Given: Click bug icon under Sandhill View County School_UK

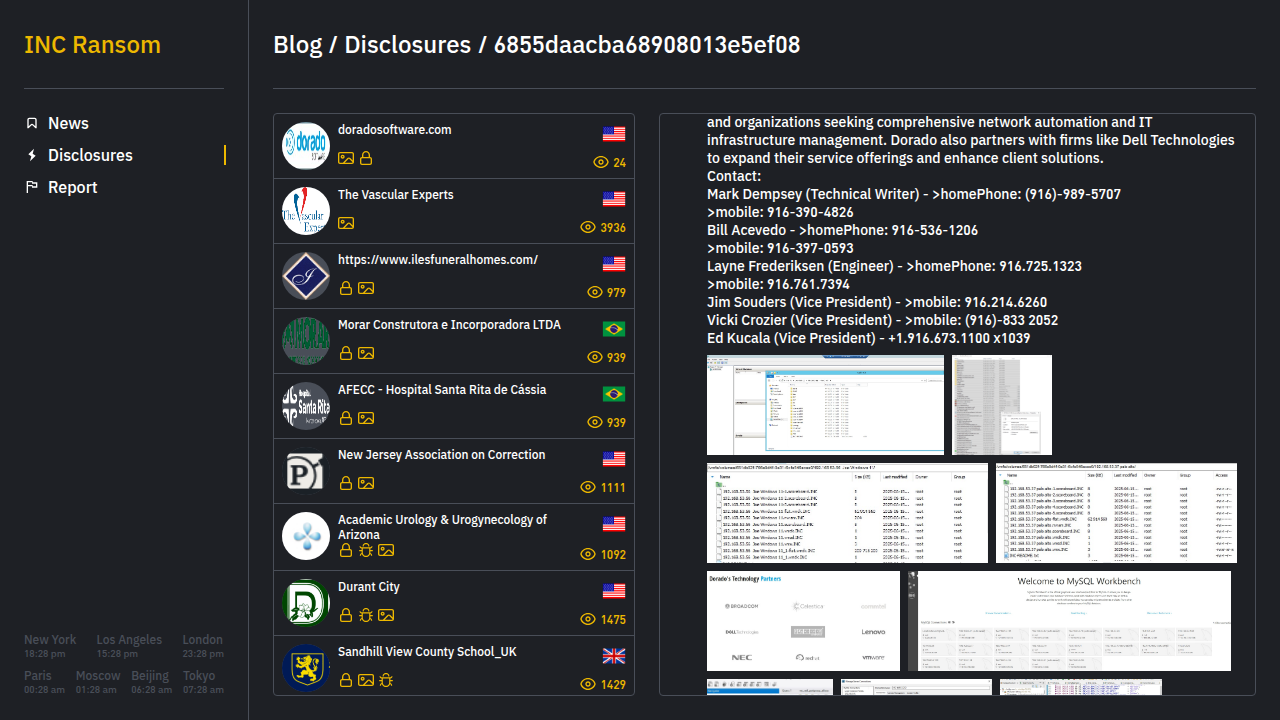Looking at the screenshot, I should coord(386,680).
